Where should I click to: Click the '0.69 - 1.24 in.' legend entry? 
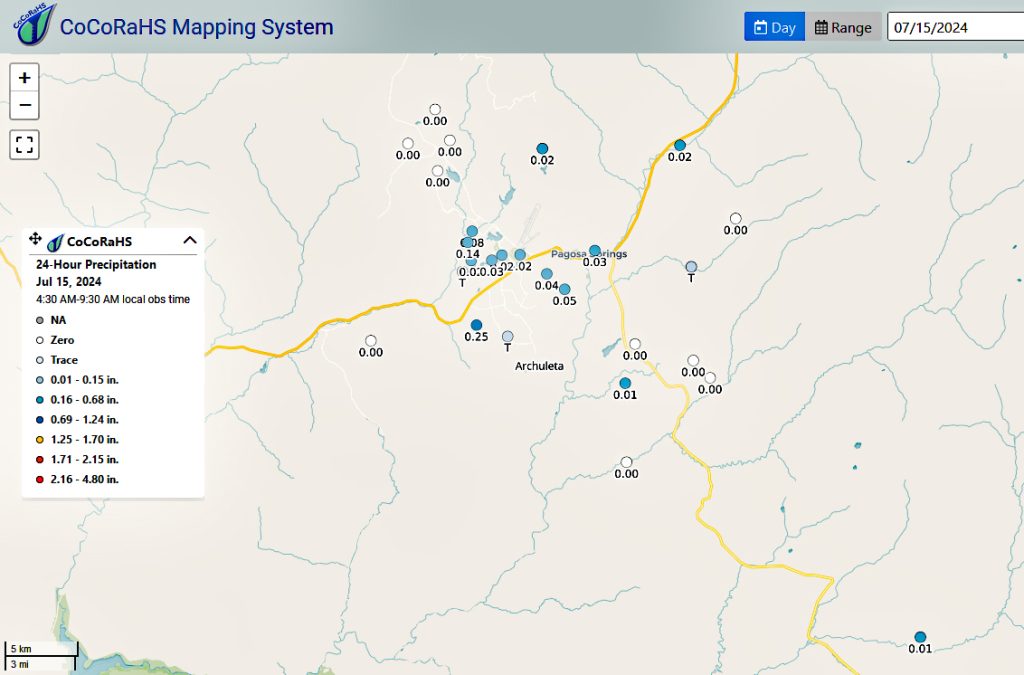pos(84,420)
